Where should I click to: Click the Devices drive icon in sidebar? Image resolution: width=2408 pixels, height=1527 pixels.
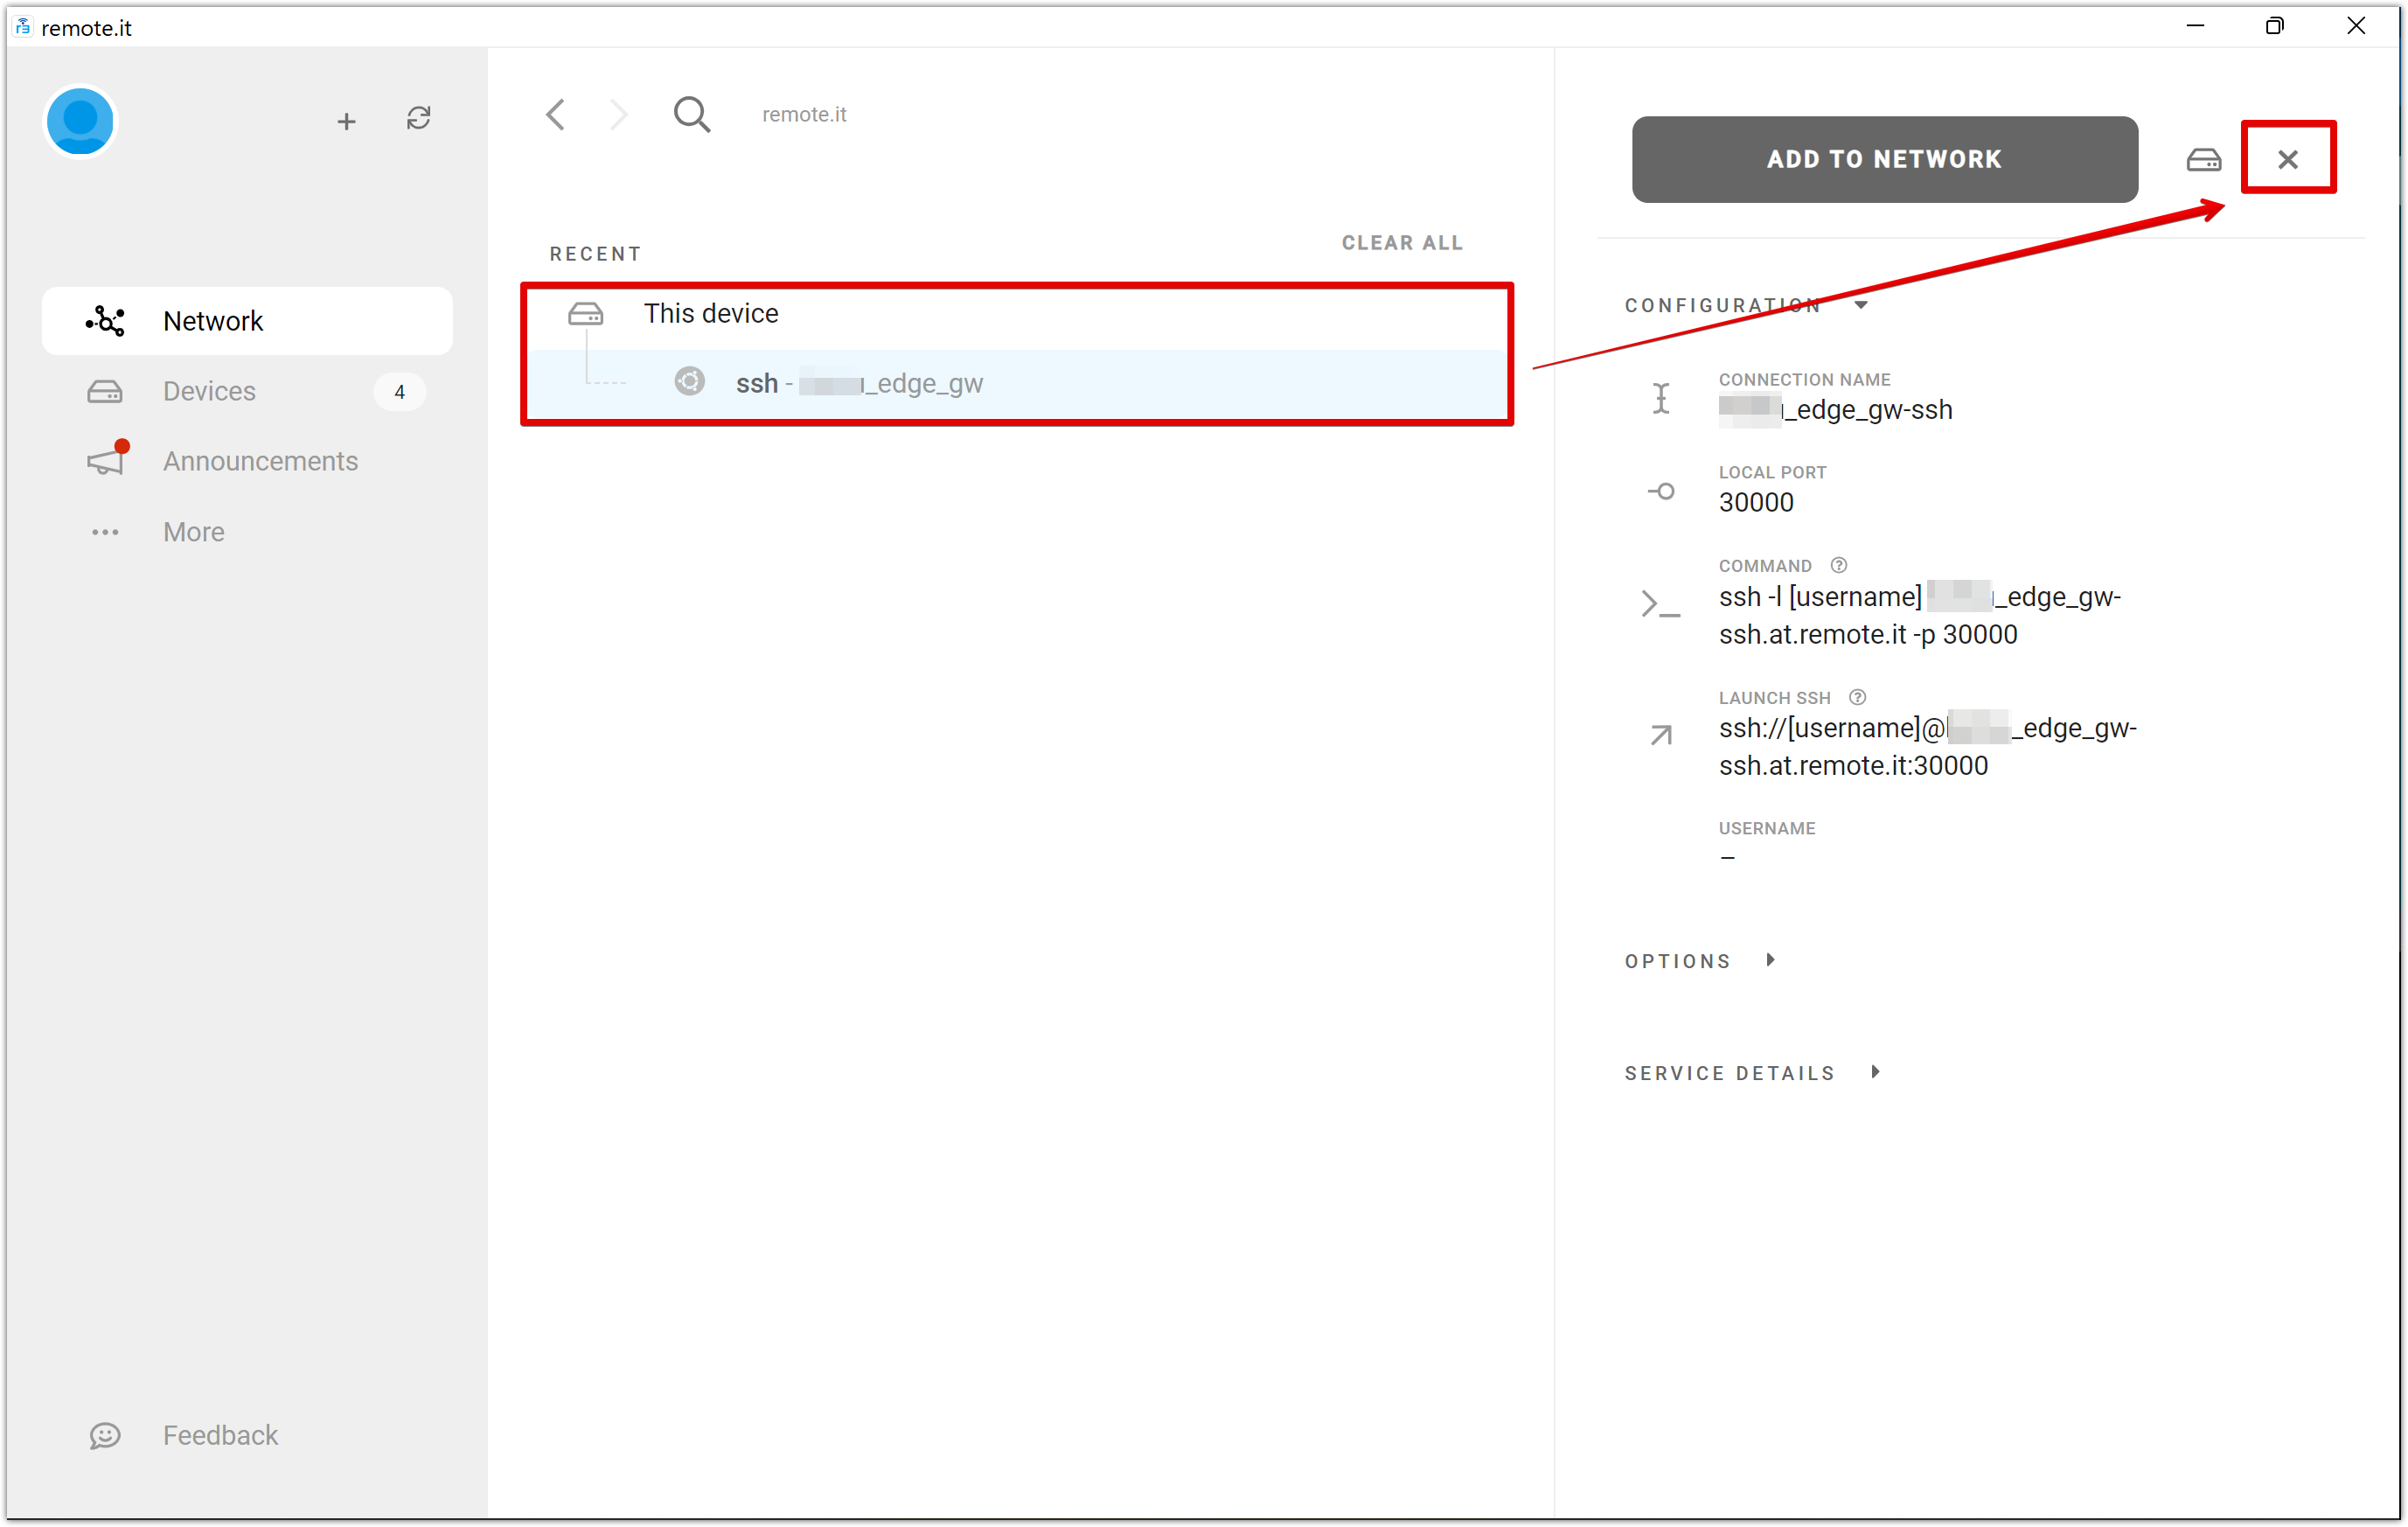tap(105, 391)
